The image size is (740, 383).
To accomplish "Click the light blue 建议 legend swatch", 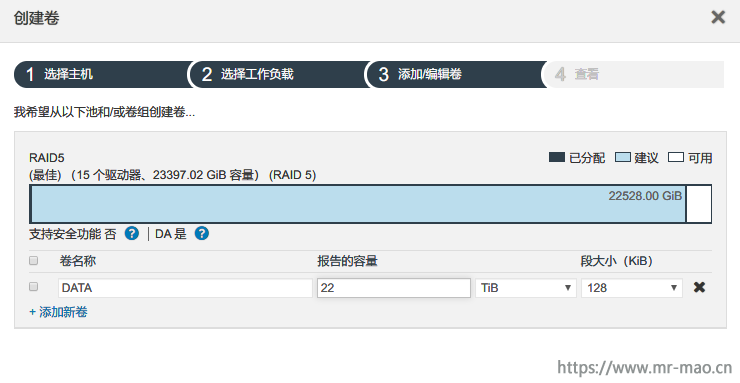I will (622, 157).
